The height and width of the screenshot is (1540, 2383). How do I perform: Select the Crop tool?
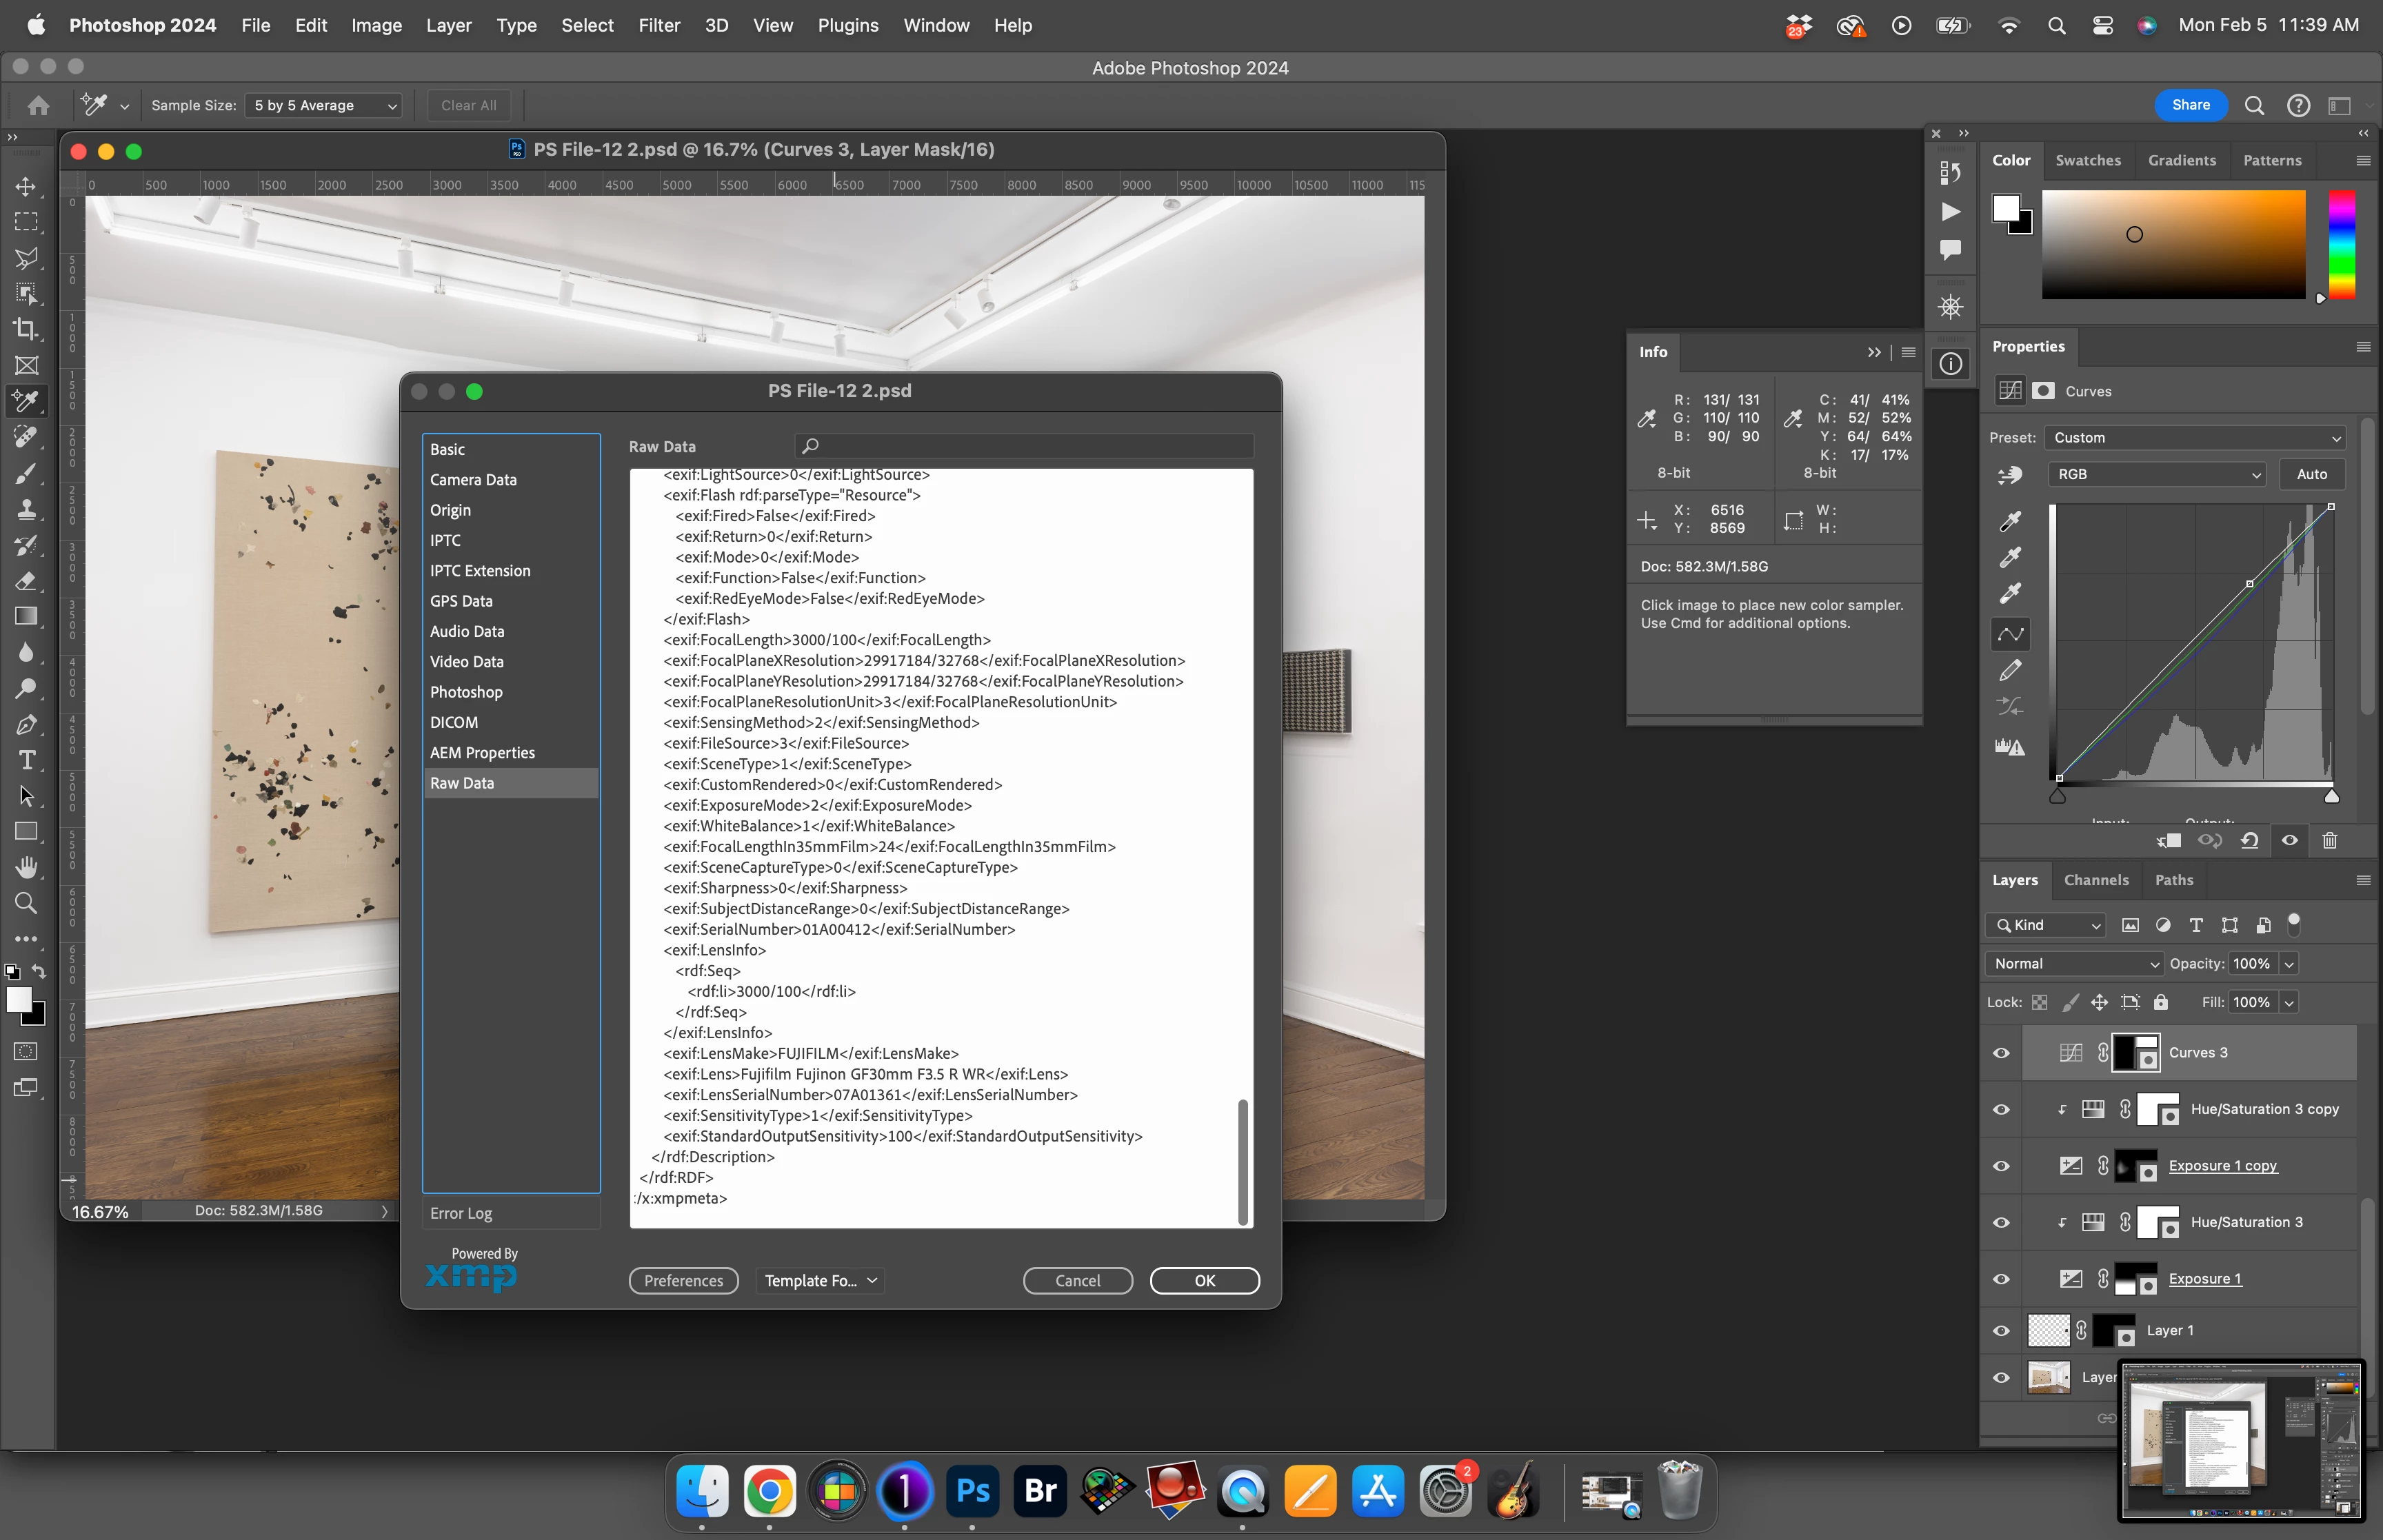coord(26,329)
